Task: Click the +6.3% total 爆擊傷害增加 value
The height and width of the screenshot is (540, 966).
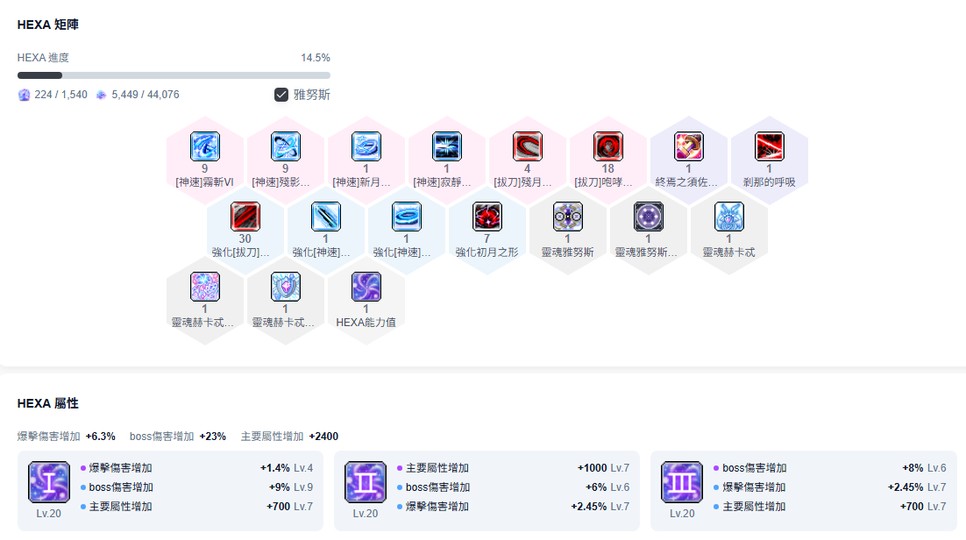Action: [100, 437]
